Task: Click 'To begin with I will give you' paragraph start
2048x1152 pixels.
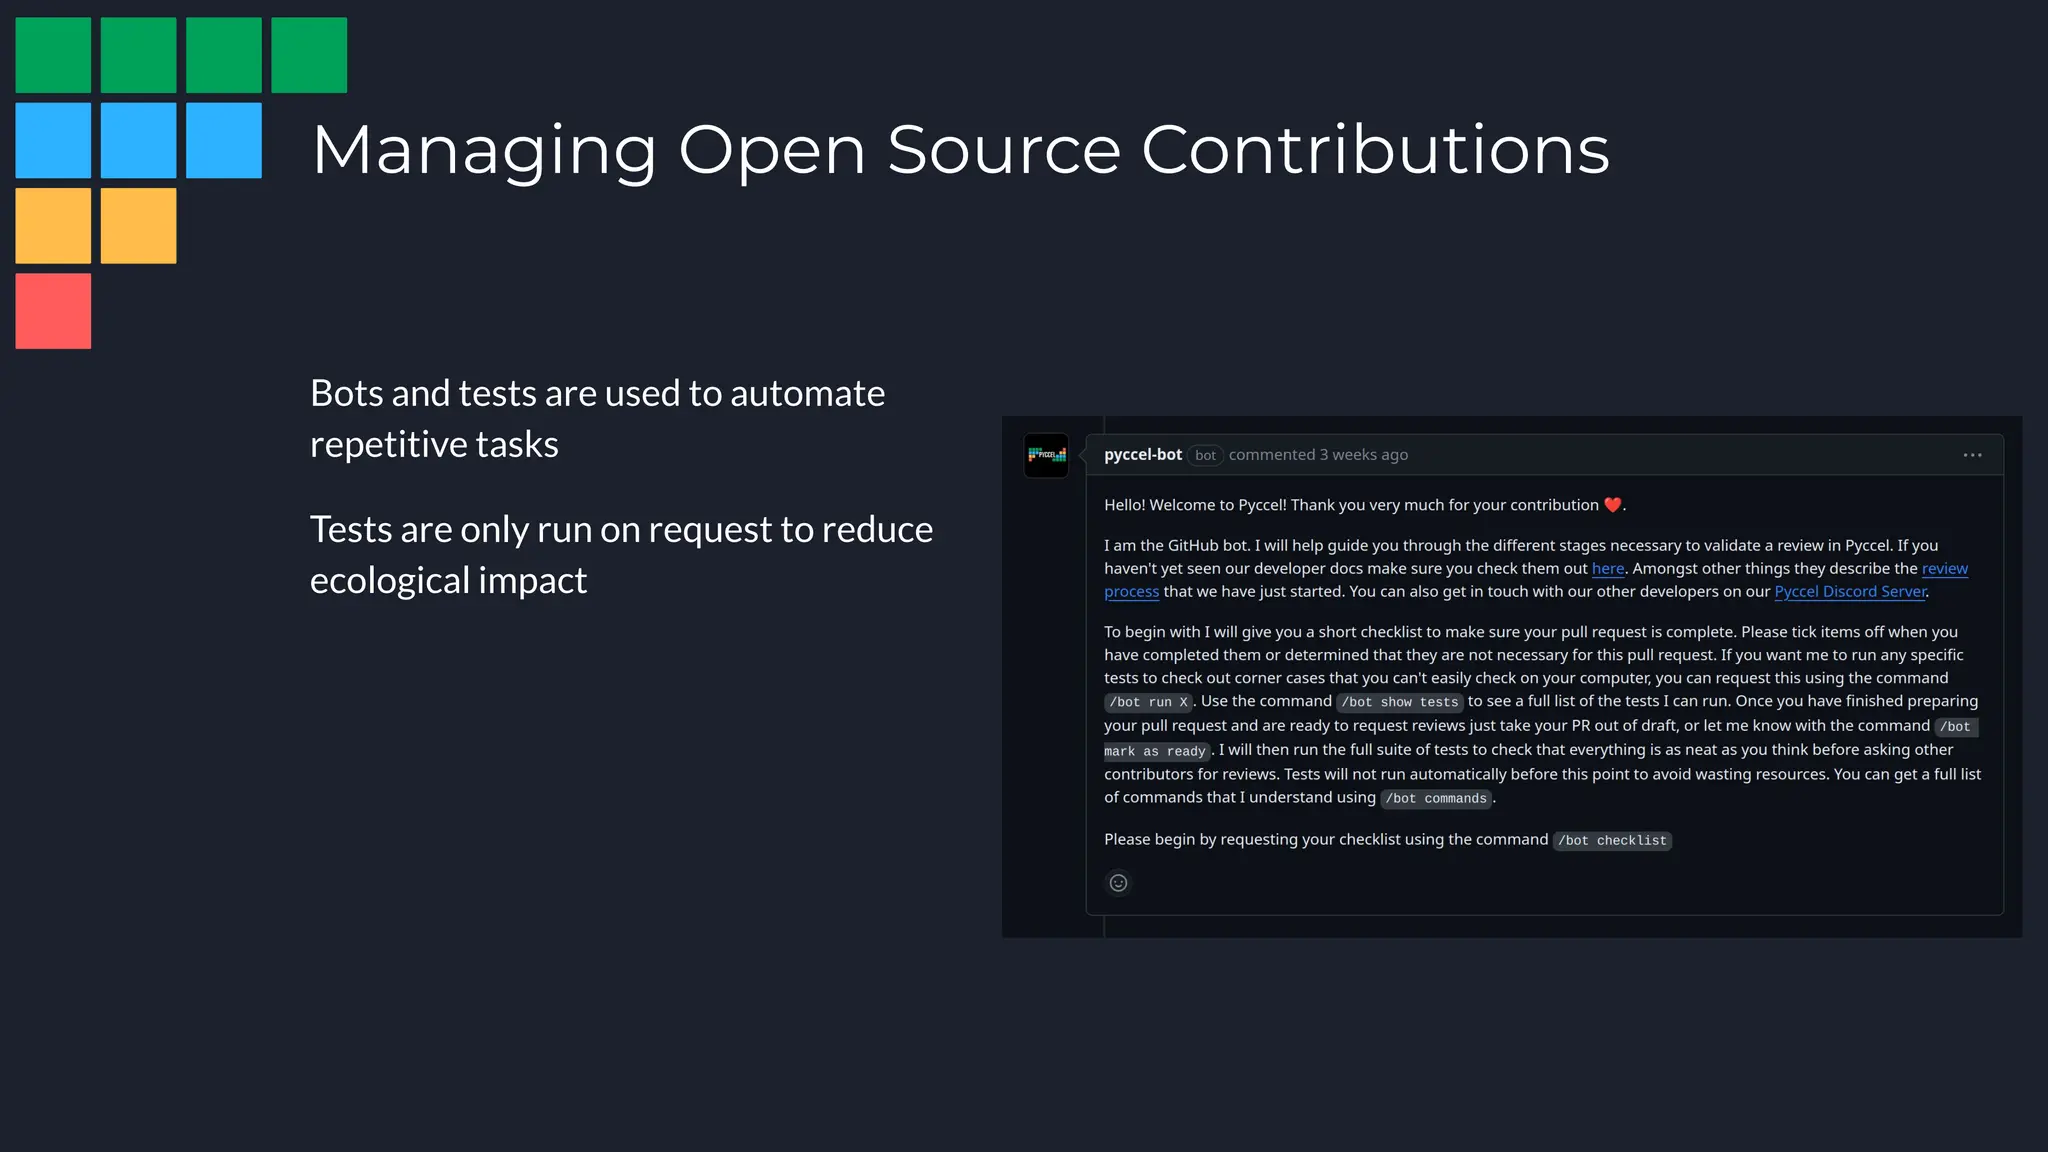Action: coord(1209,632)
